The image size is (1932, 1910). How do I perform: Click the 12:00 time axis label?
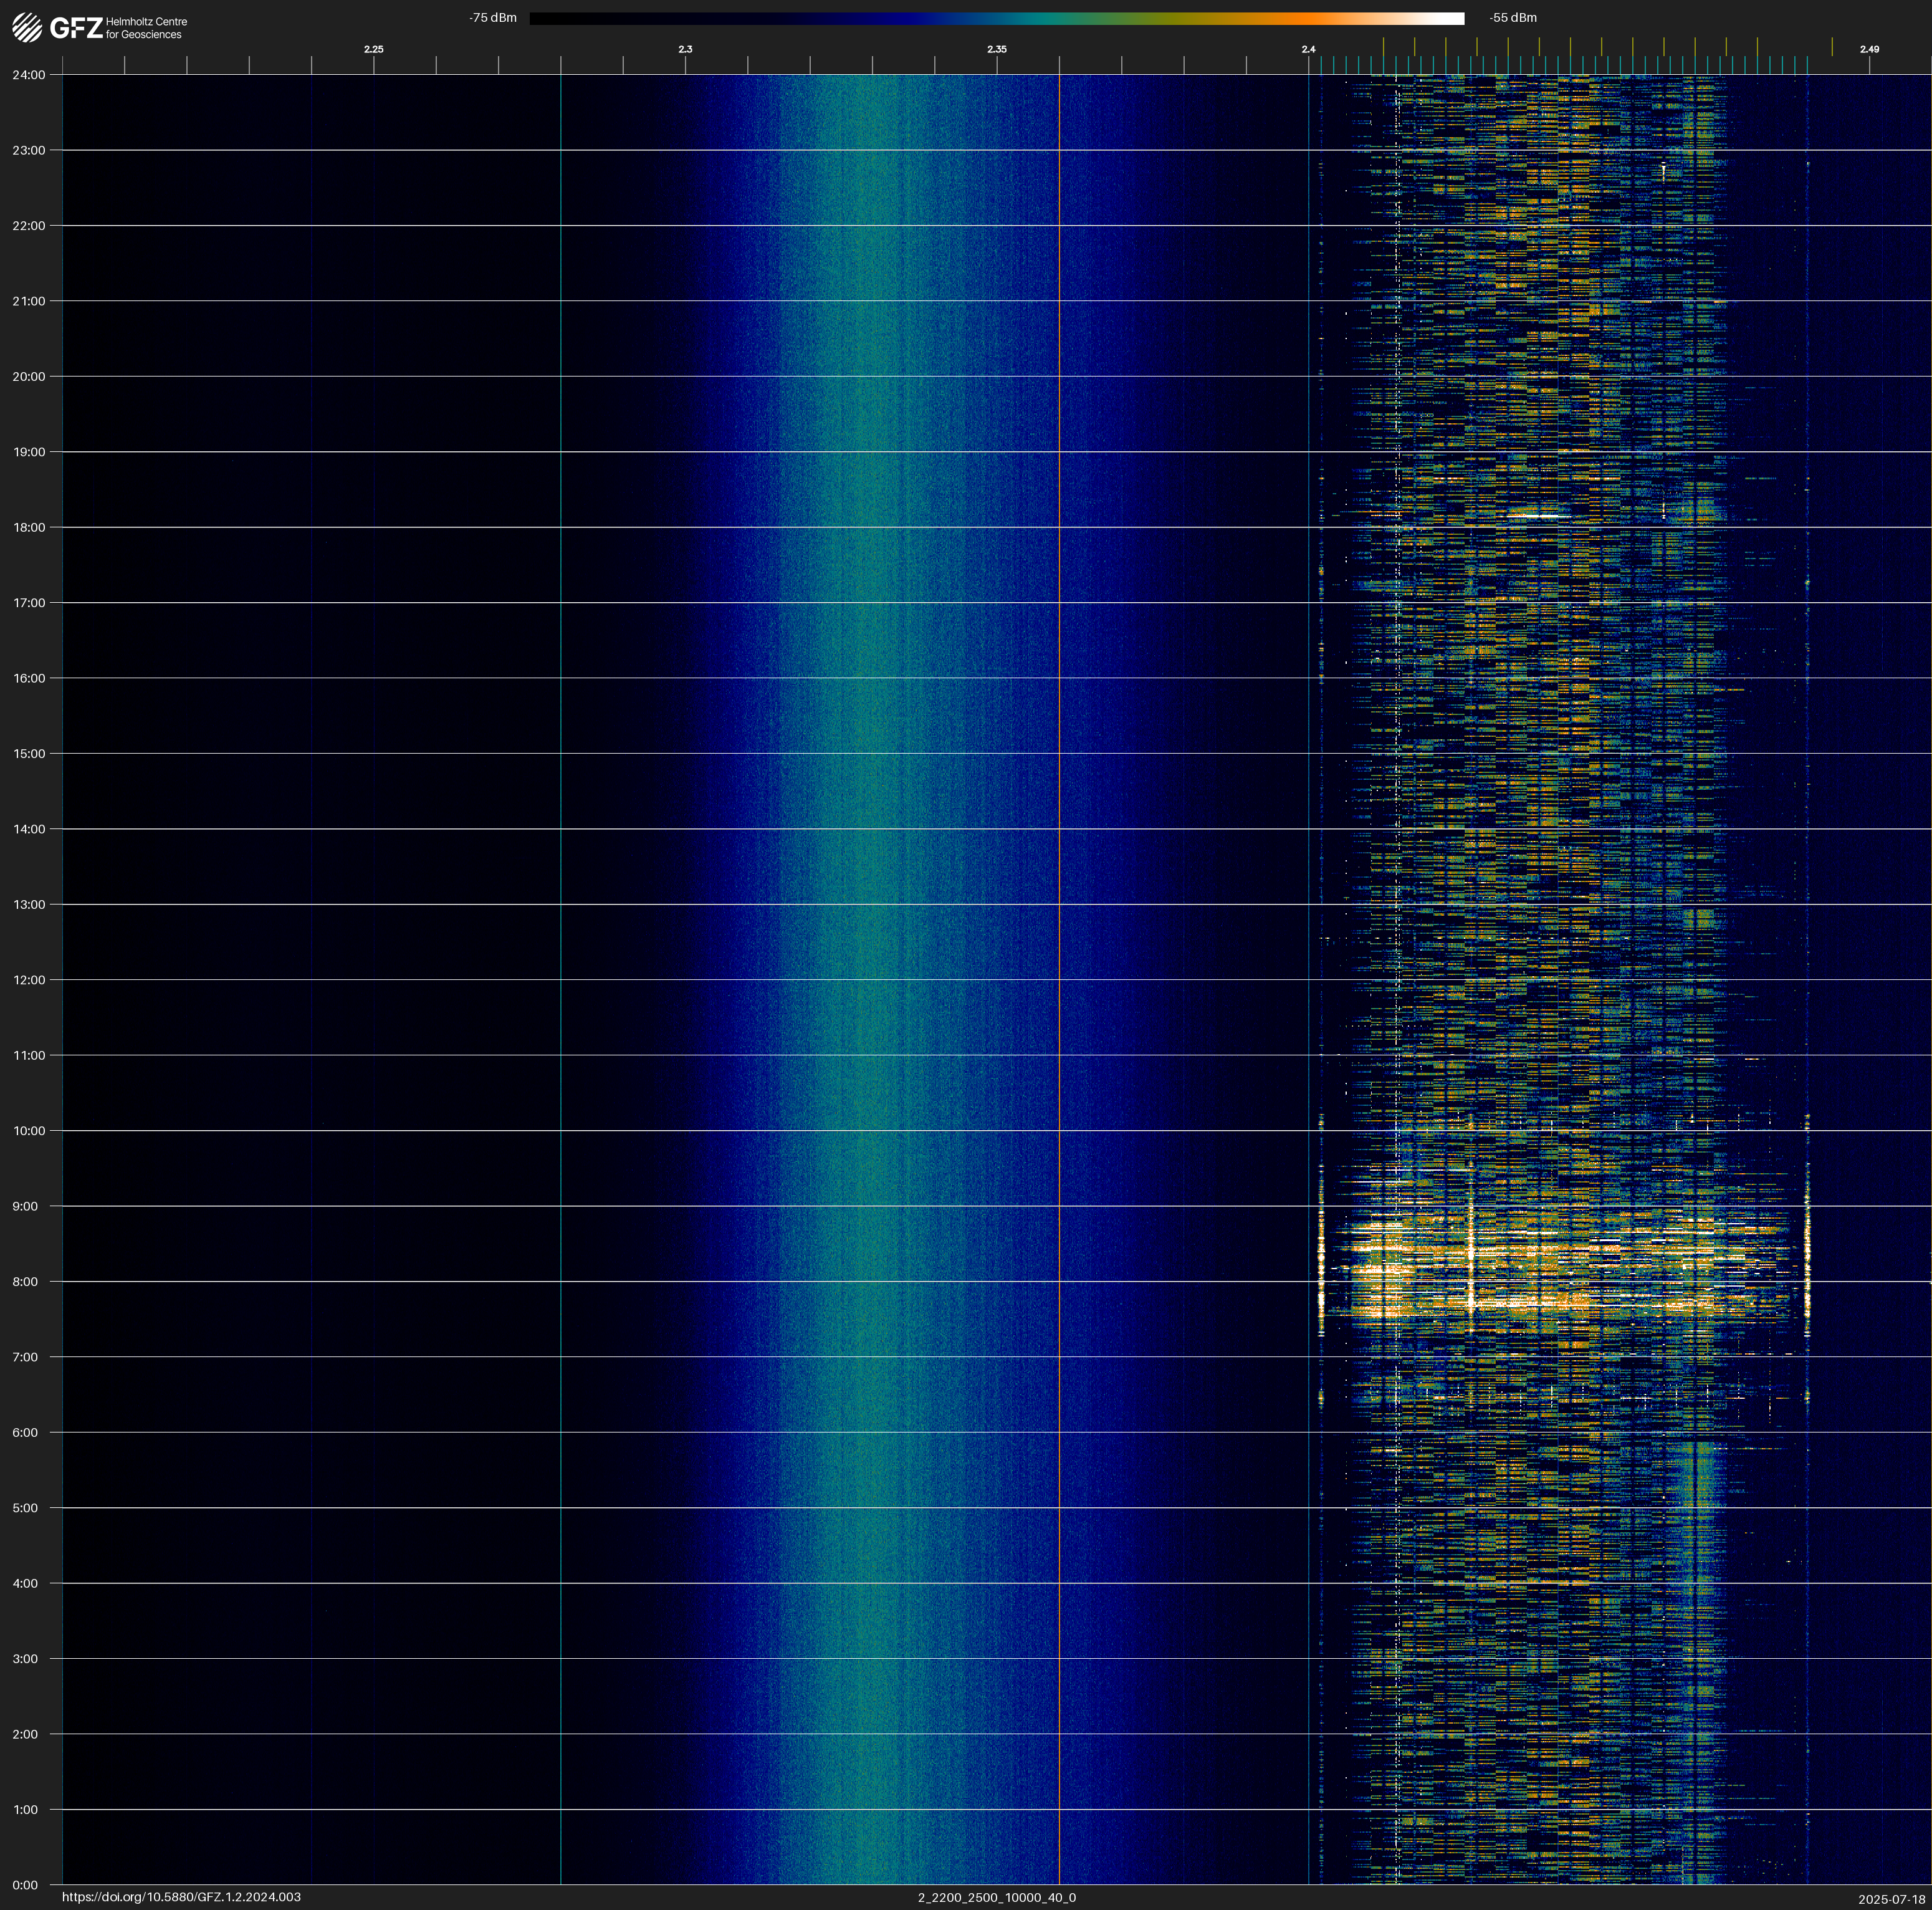coord(29,980)
